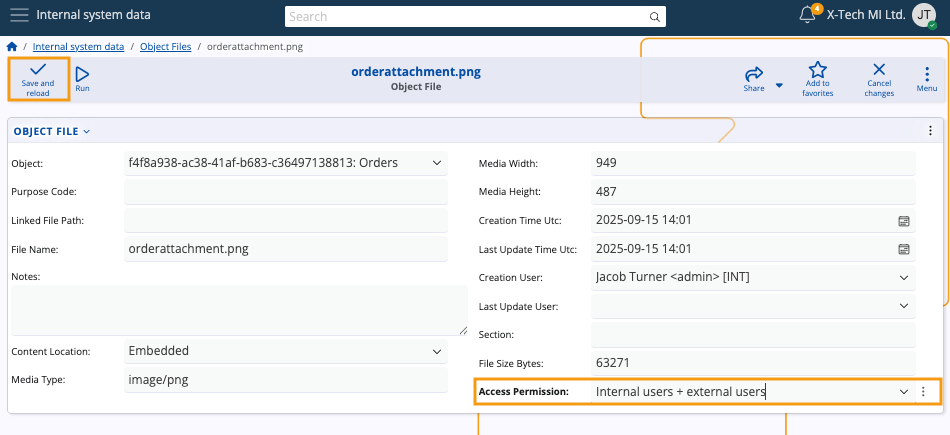The image size is (950, 435).
Task: Open the hamburger navigation menu
Action: point(19,15)
